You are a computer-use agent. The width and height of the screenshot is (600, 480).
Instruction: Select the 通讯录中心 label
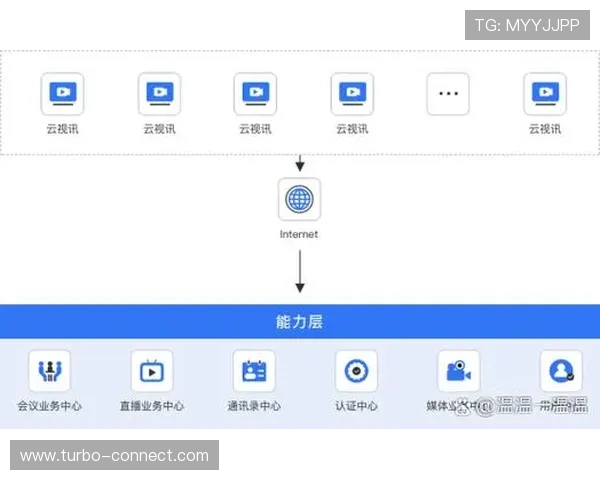[254, 406]
